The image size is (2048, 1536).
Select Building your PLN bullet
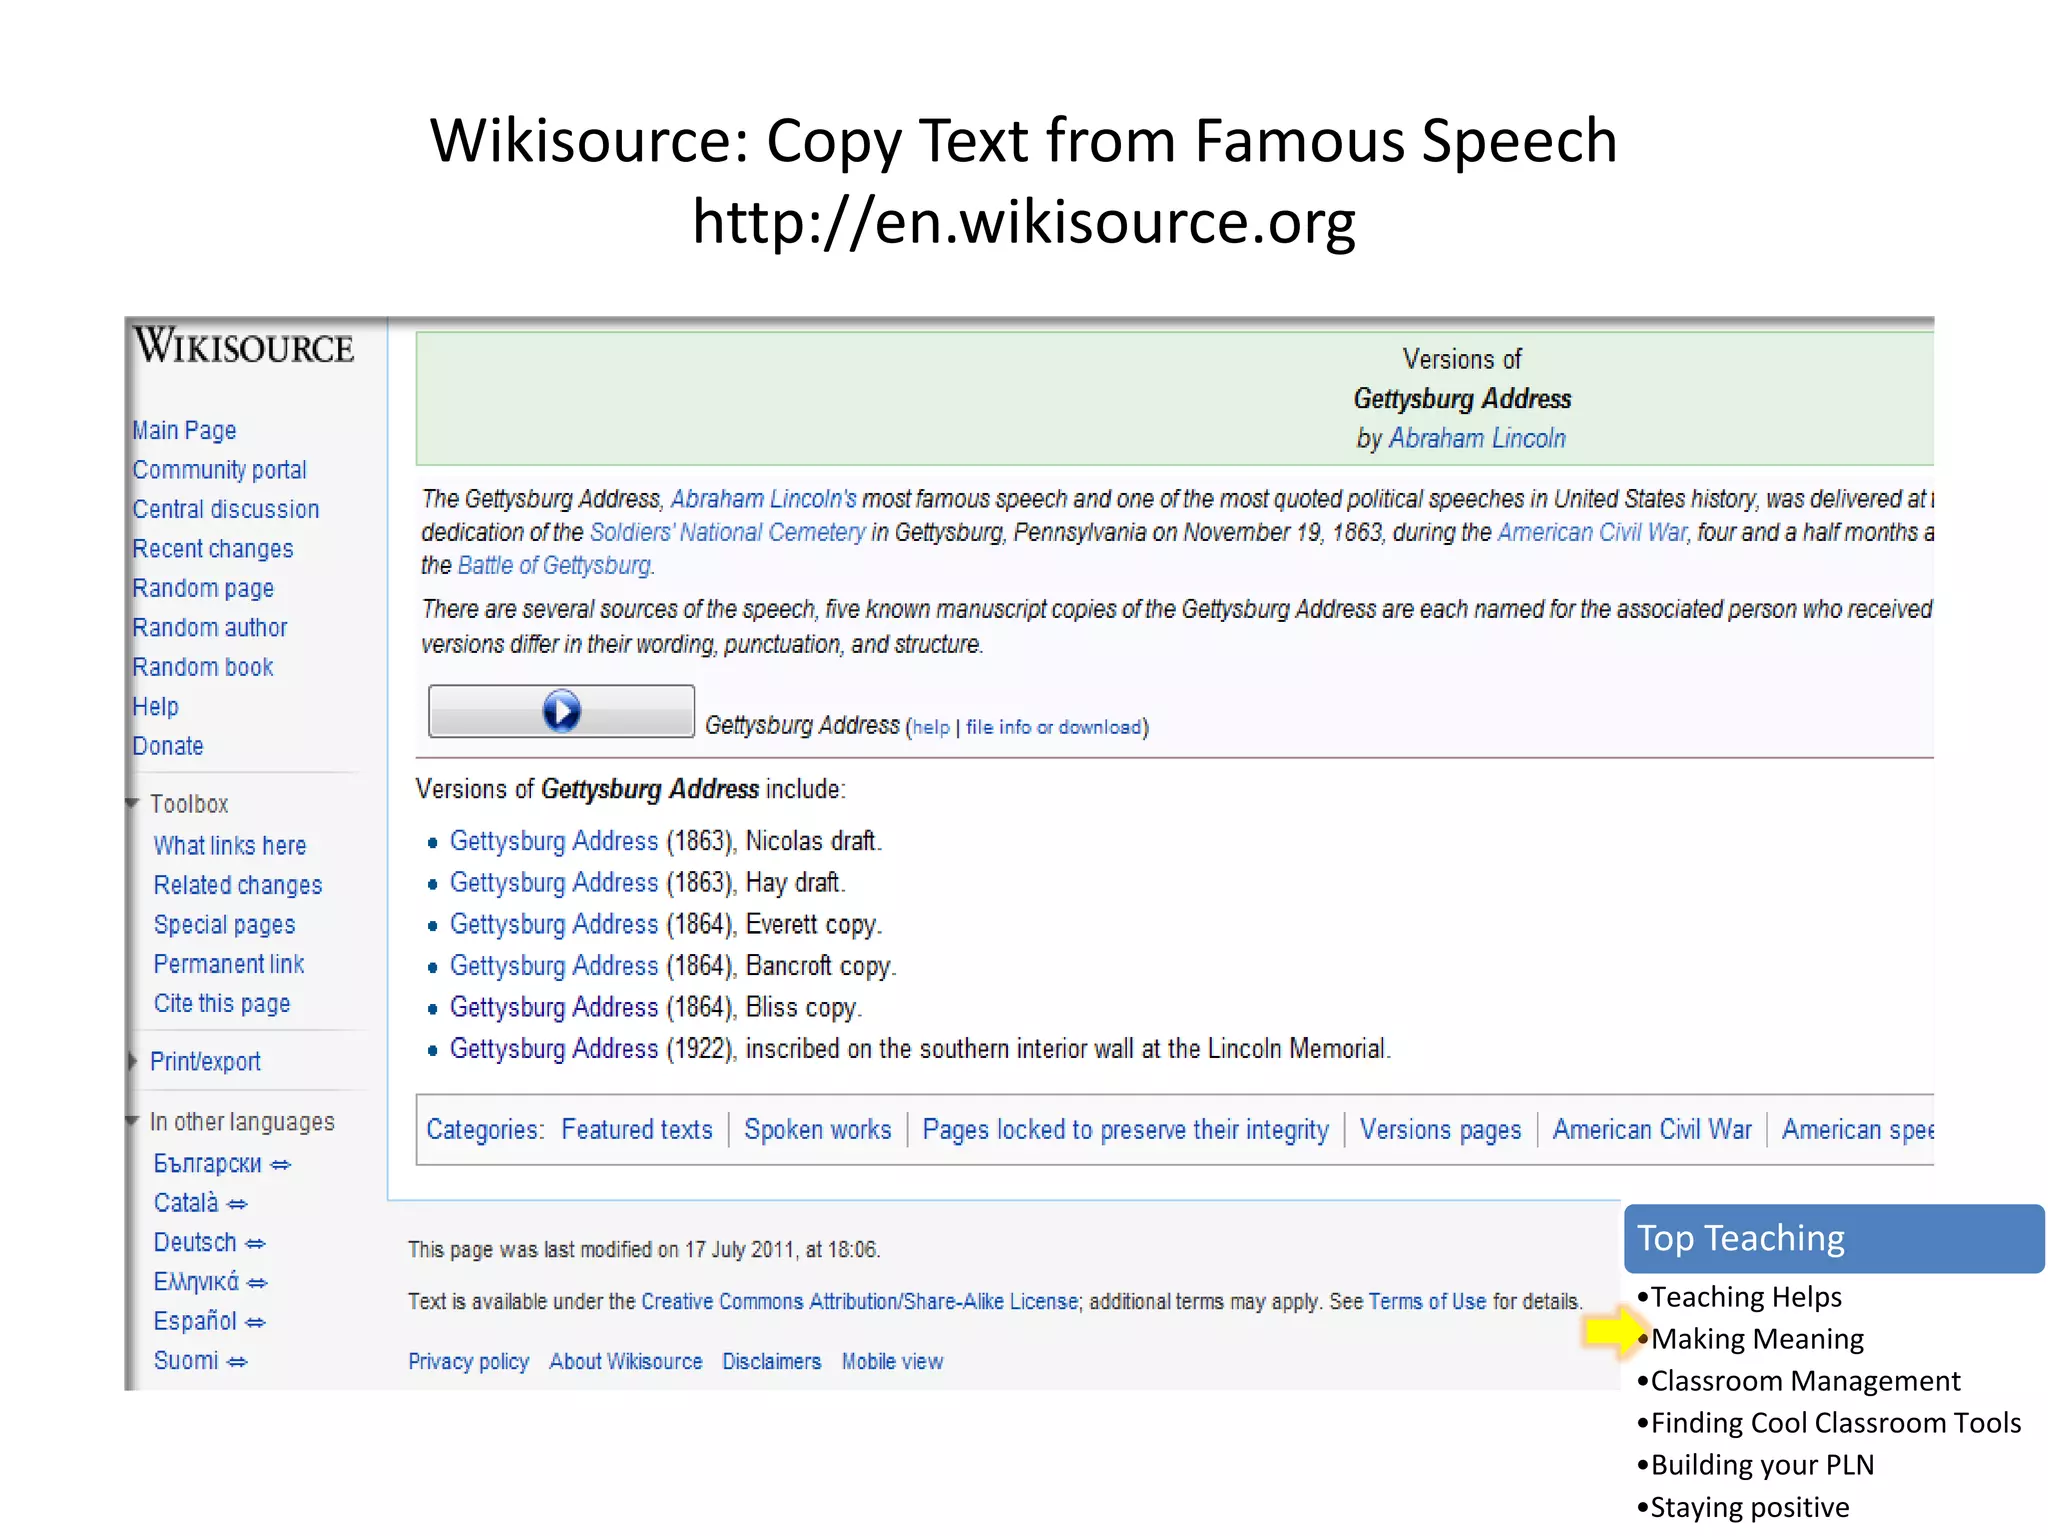point(1762,1464)
